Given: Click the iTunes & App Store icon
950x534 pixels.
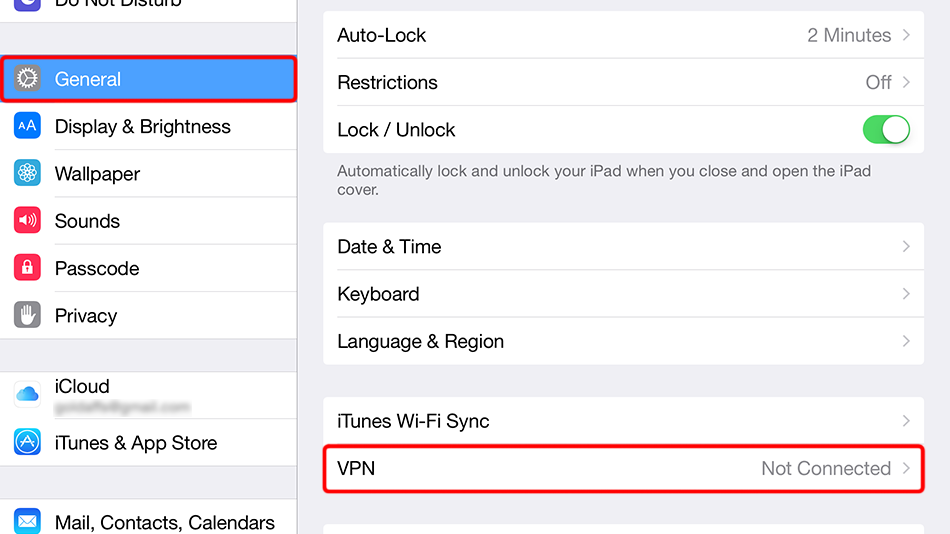Looking at the screenshot, I should click(28, 442).
